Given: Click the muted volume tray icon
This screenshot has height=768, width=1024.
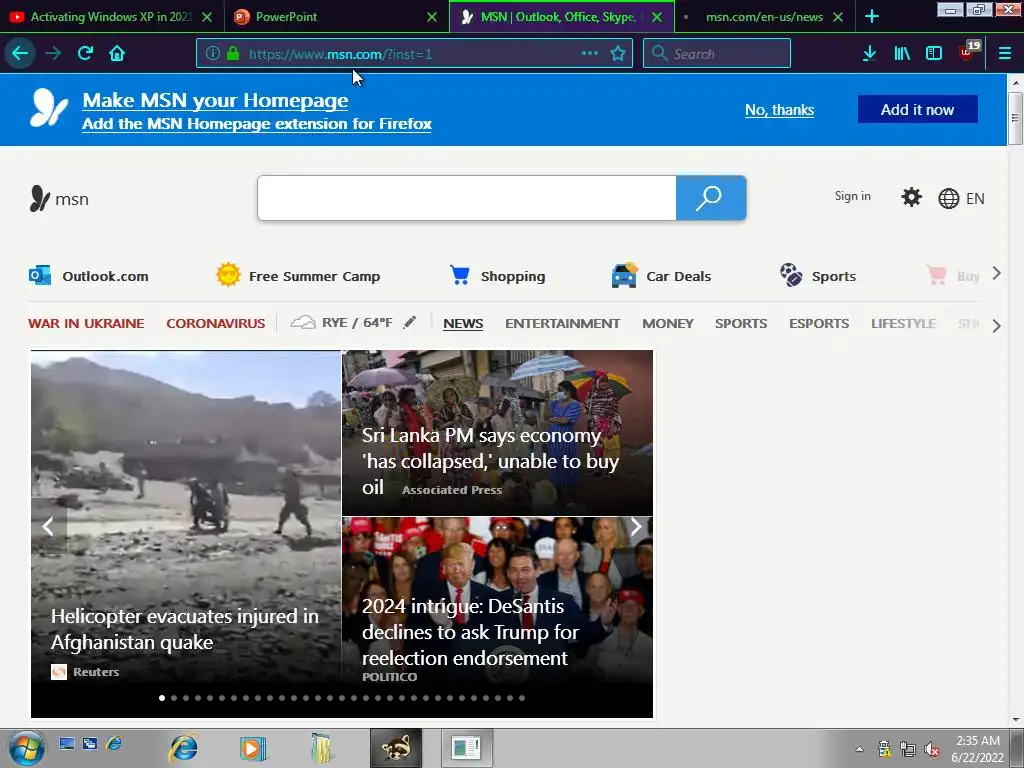Looking at the screenshot, I should tap(932, 749).
